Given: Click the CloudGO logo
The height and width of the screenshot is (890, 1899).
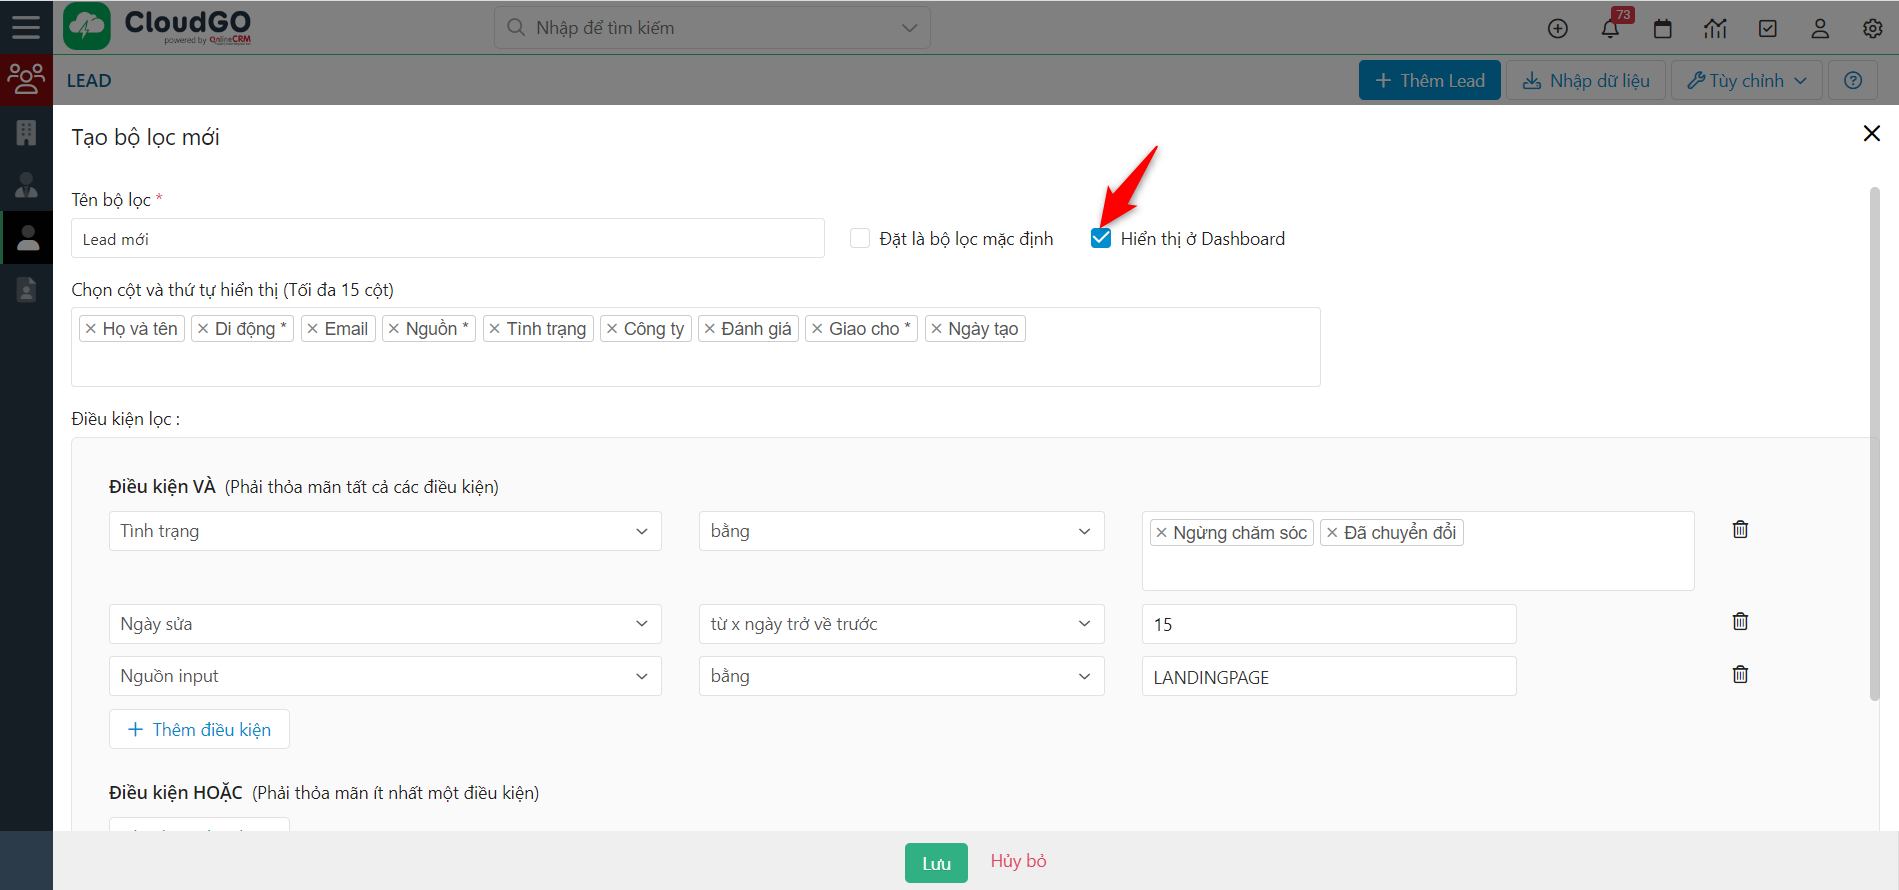Looking at the screenshot, I should [158, 27].
